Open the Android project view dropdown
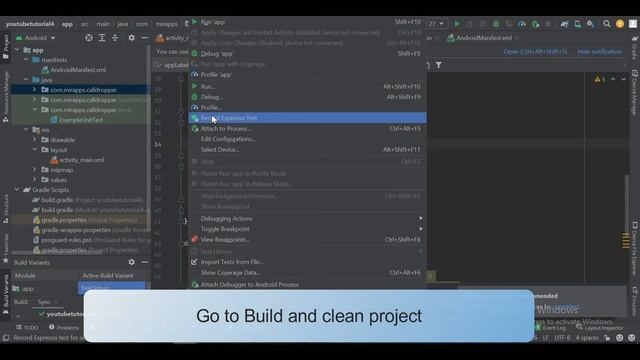The image size is (640, 360). click(x=36, y=38)
